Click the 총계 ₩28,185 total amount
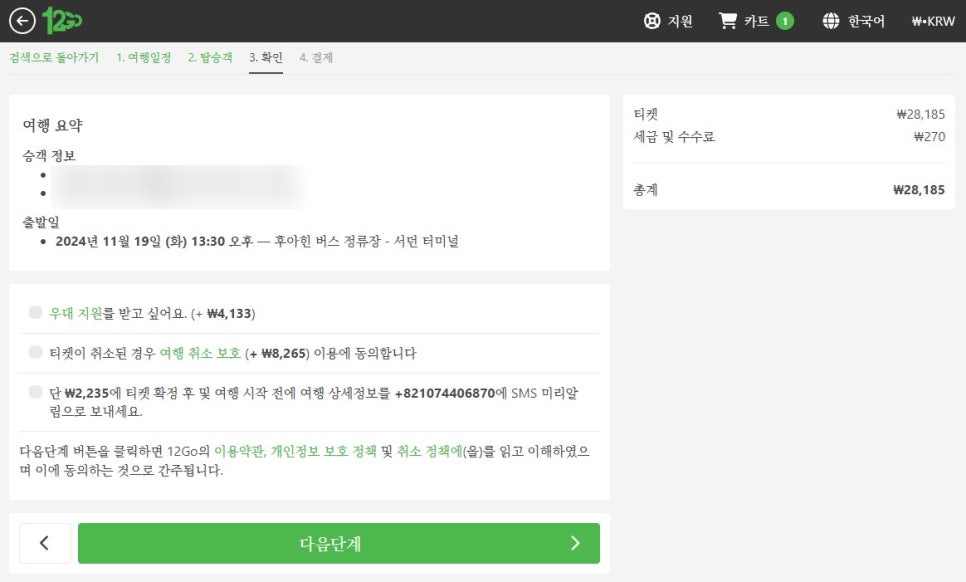966x582 pixels. click(x=919, y=190)
